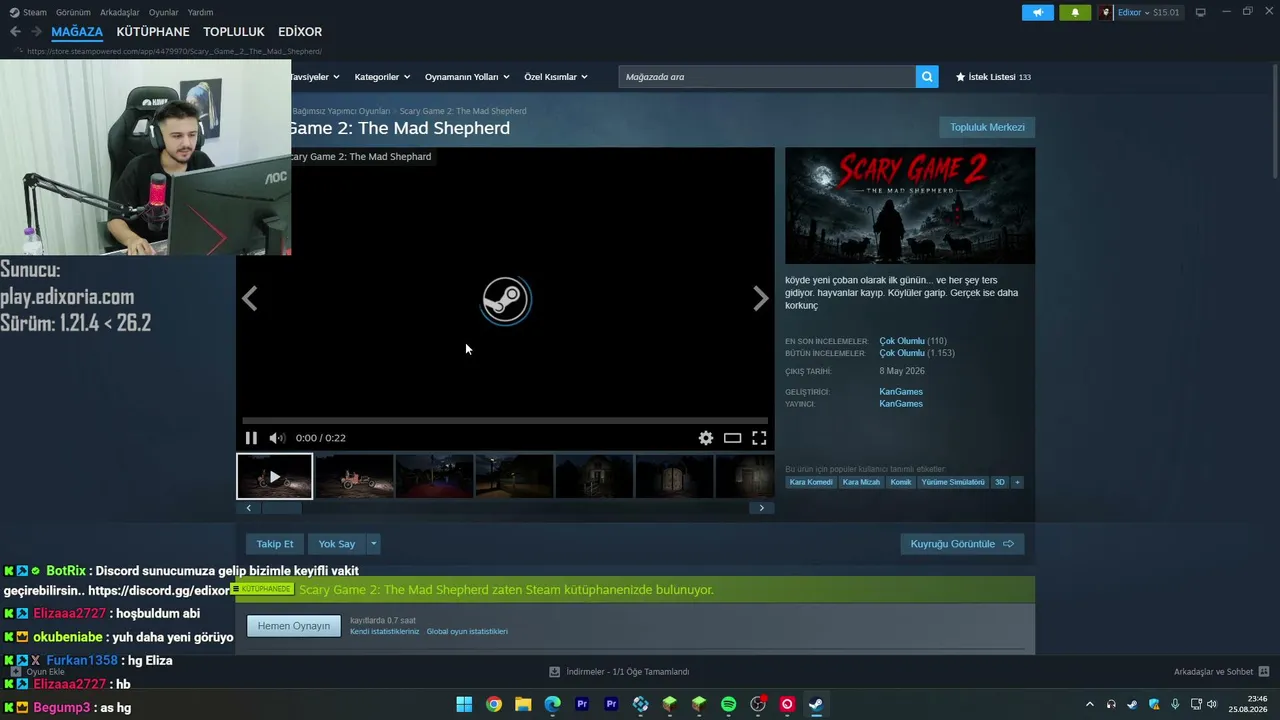Click the Kara Komedi tag

[x=811, y=482]
